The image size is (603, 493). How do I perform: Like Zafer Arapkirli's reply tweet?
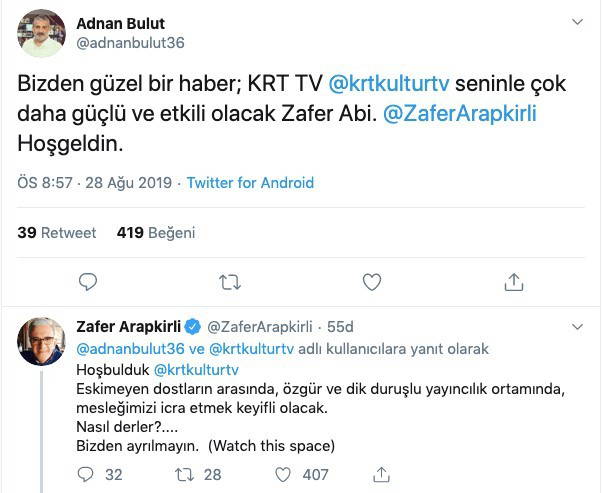point(282,474)
